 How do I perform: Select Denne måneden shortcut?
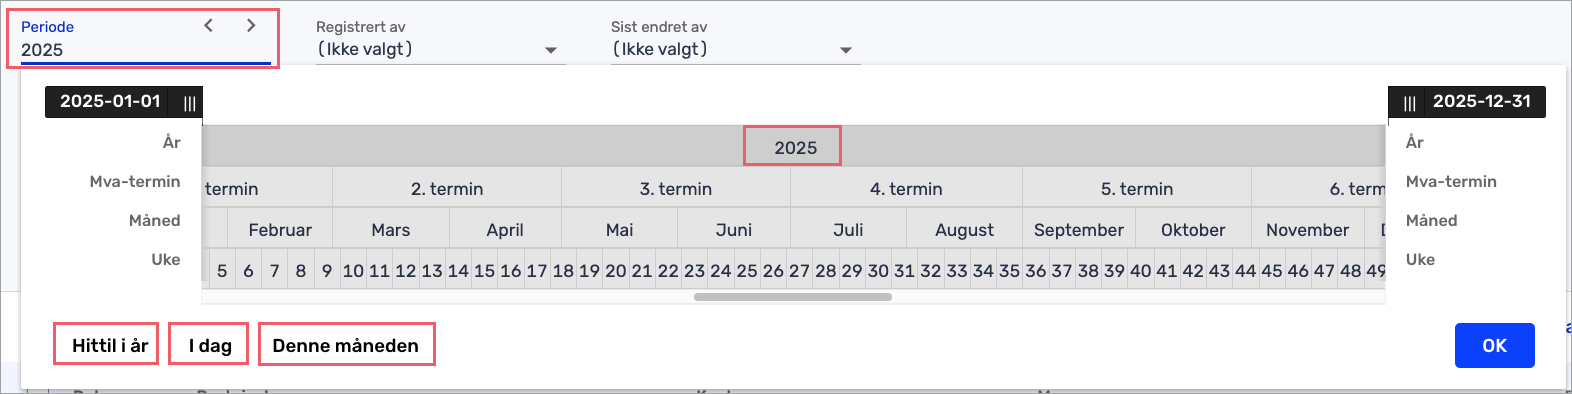point(346,345)
